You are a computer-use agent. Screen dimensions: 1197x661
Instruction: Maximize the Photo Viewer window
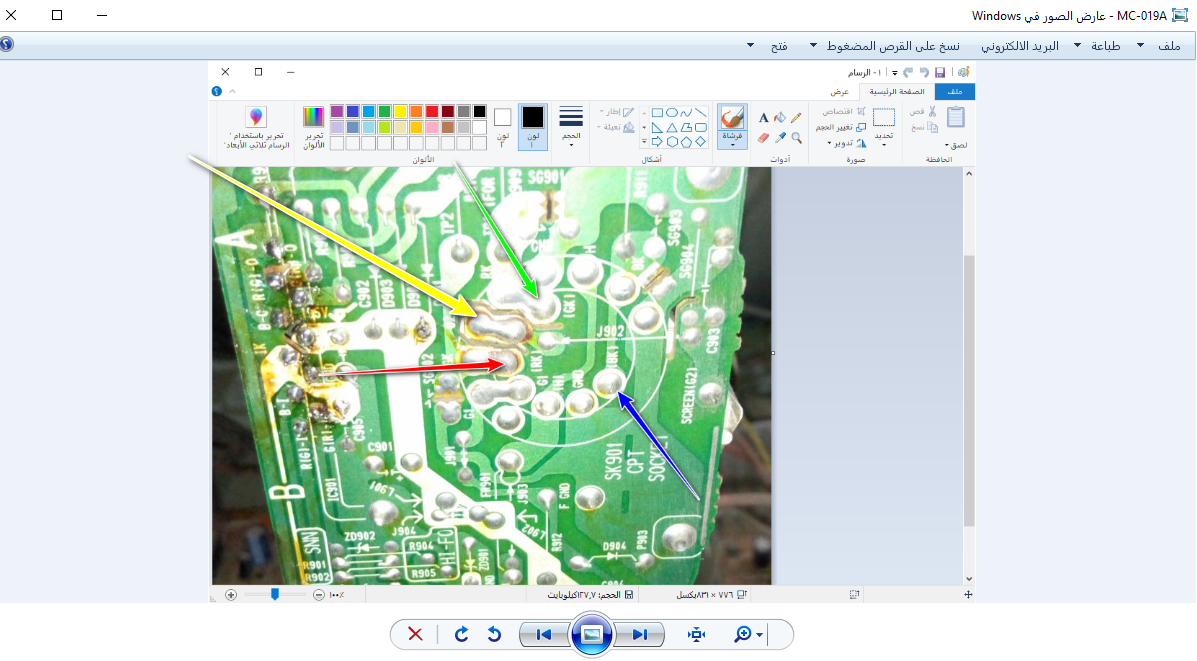tap(57, 15)
